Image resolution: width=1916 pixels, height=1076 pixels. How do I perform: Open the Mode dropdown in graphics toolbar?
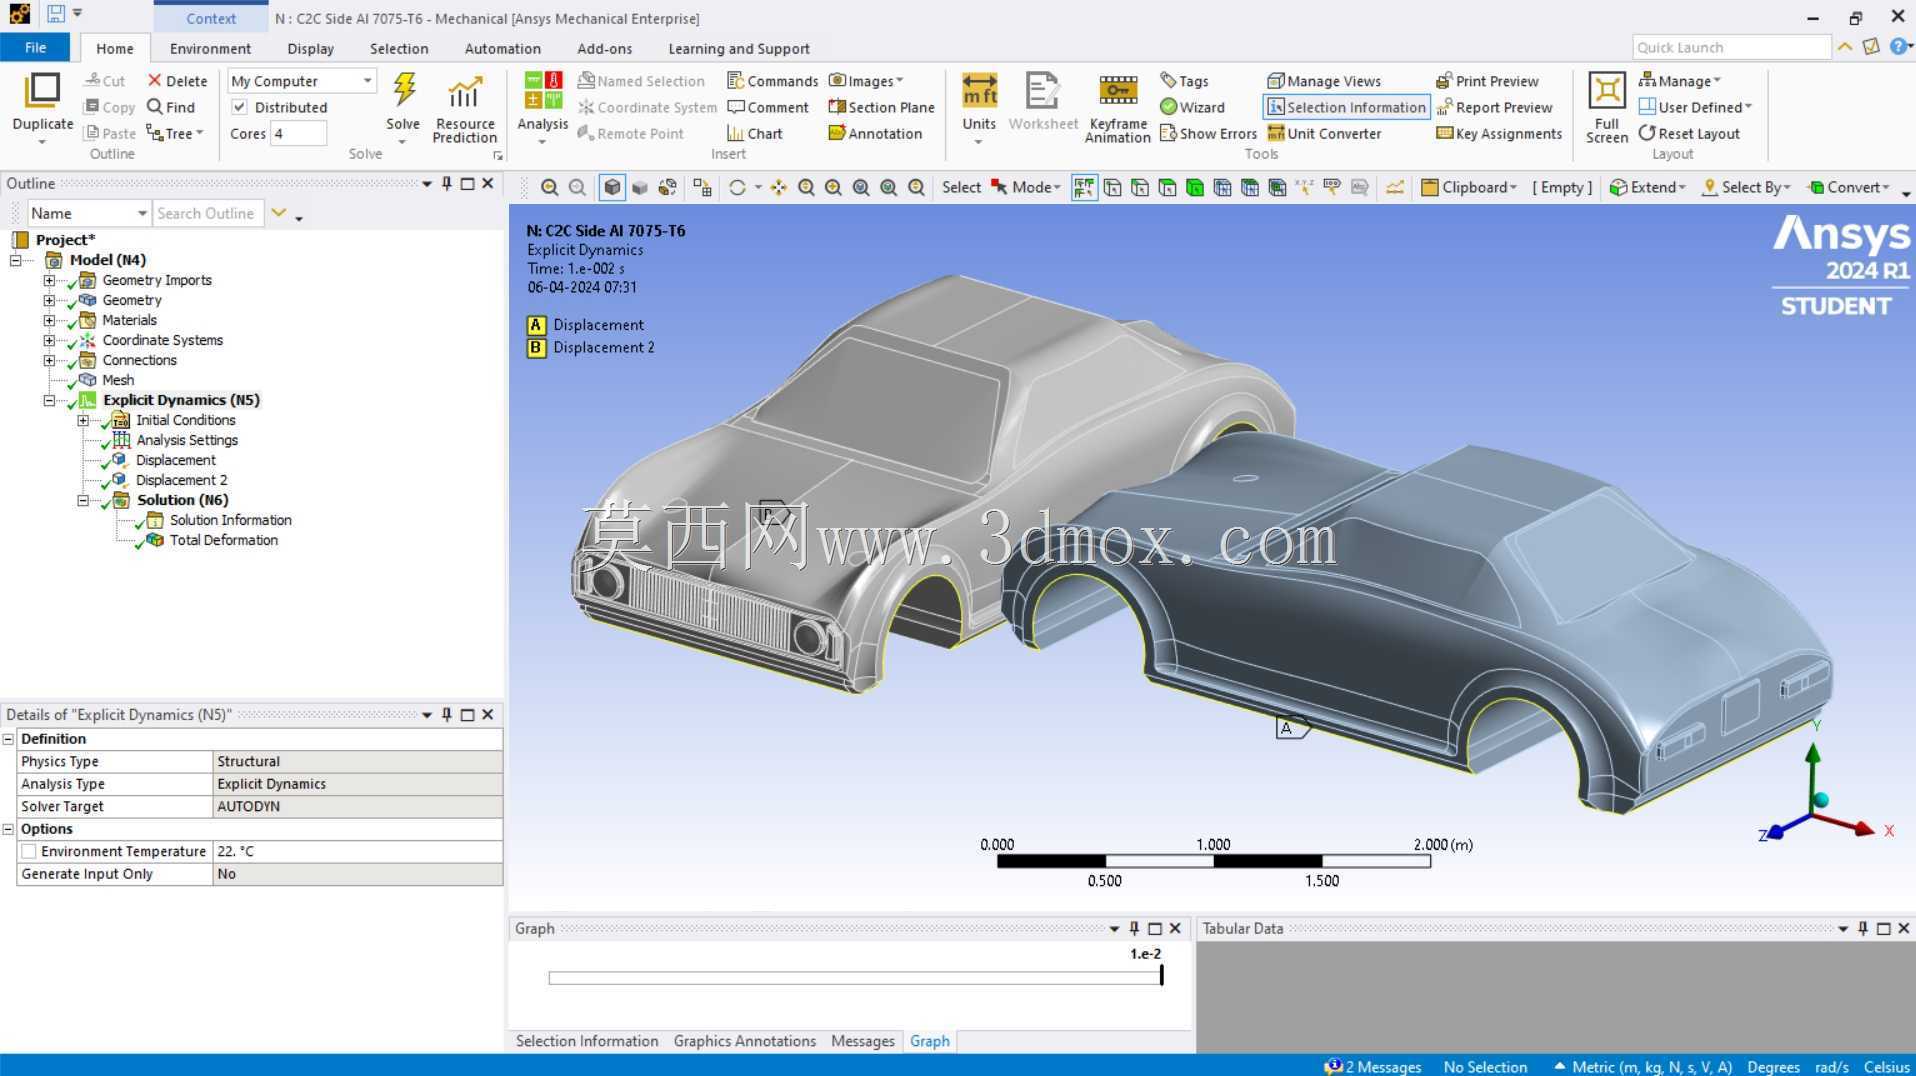tap(1026, 187)
